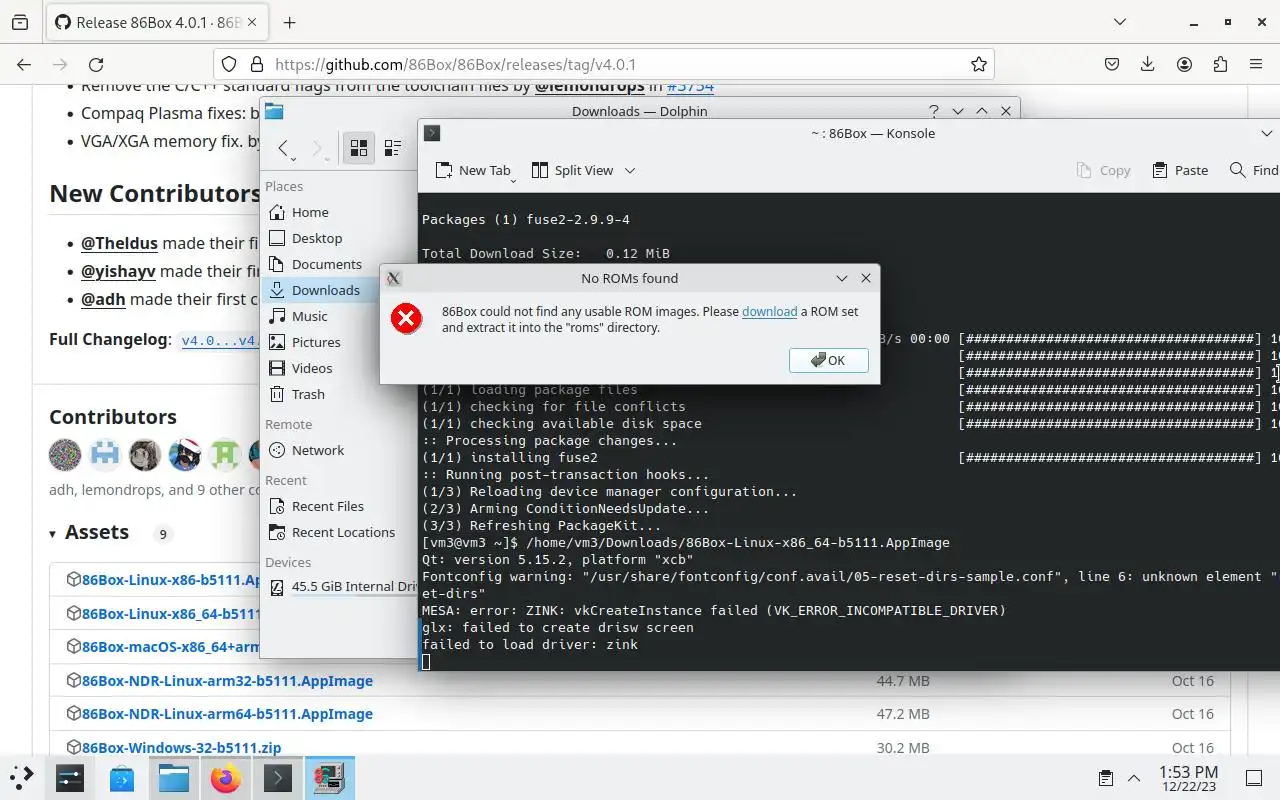This screenshot has width=1280, height=800.
Task: Click the Dolphin folder window icon
Action: click(273, 111)
